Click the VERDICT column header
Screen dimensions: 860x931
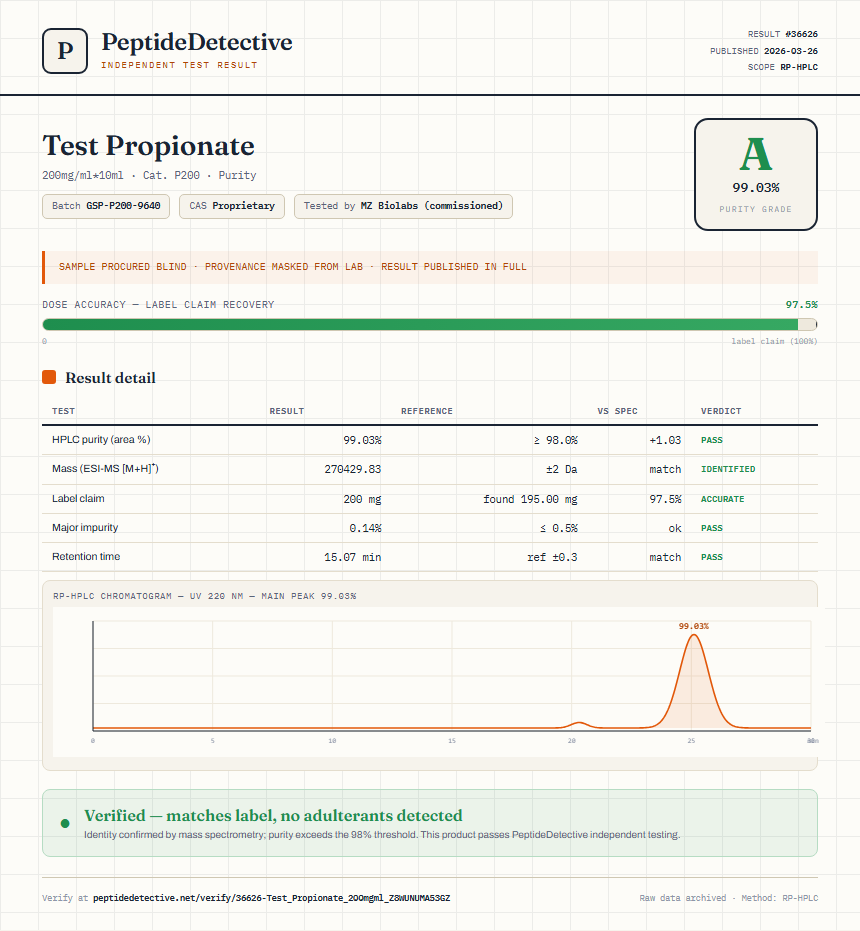721,411
